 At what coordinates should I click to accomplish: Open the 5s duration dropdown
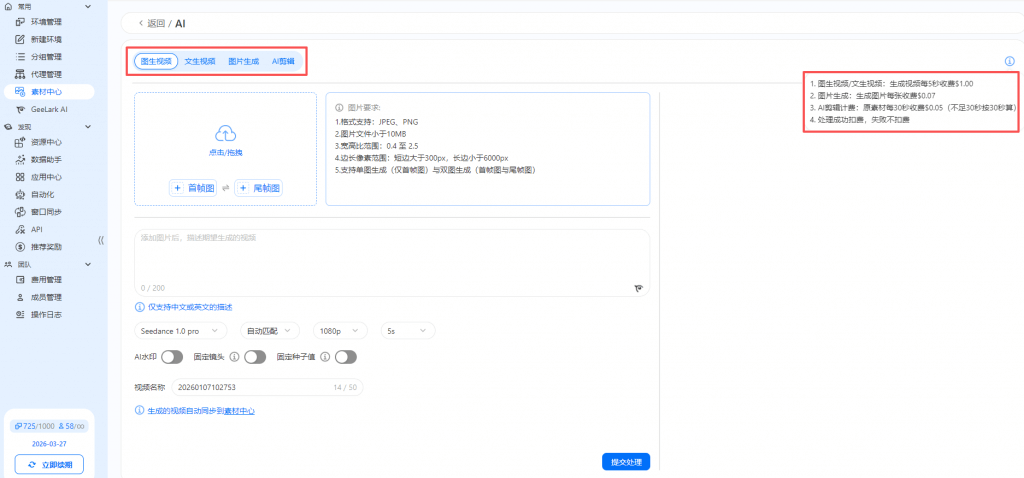click(407, 330)
